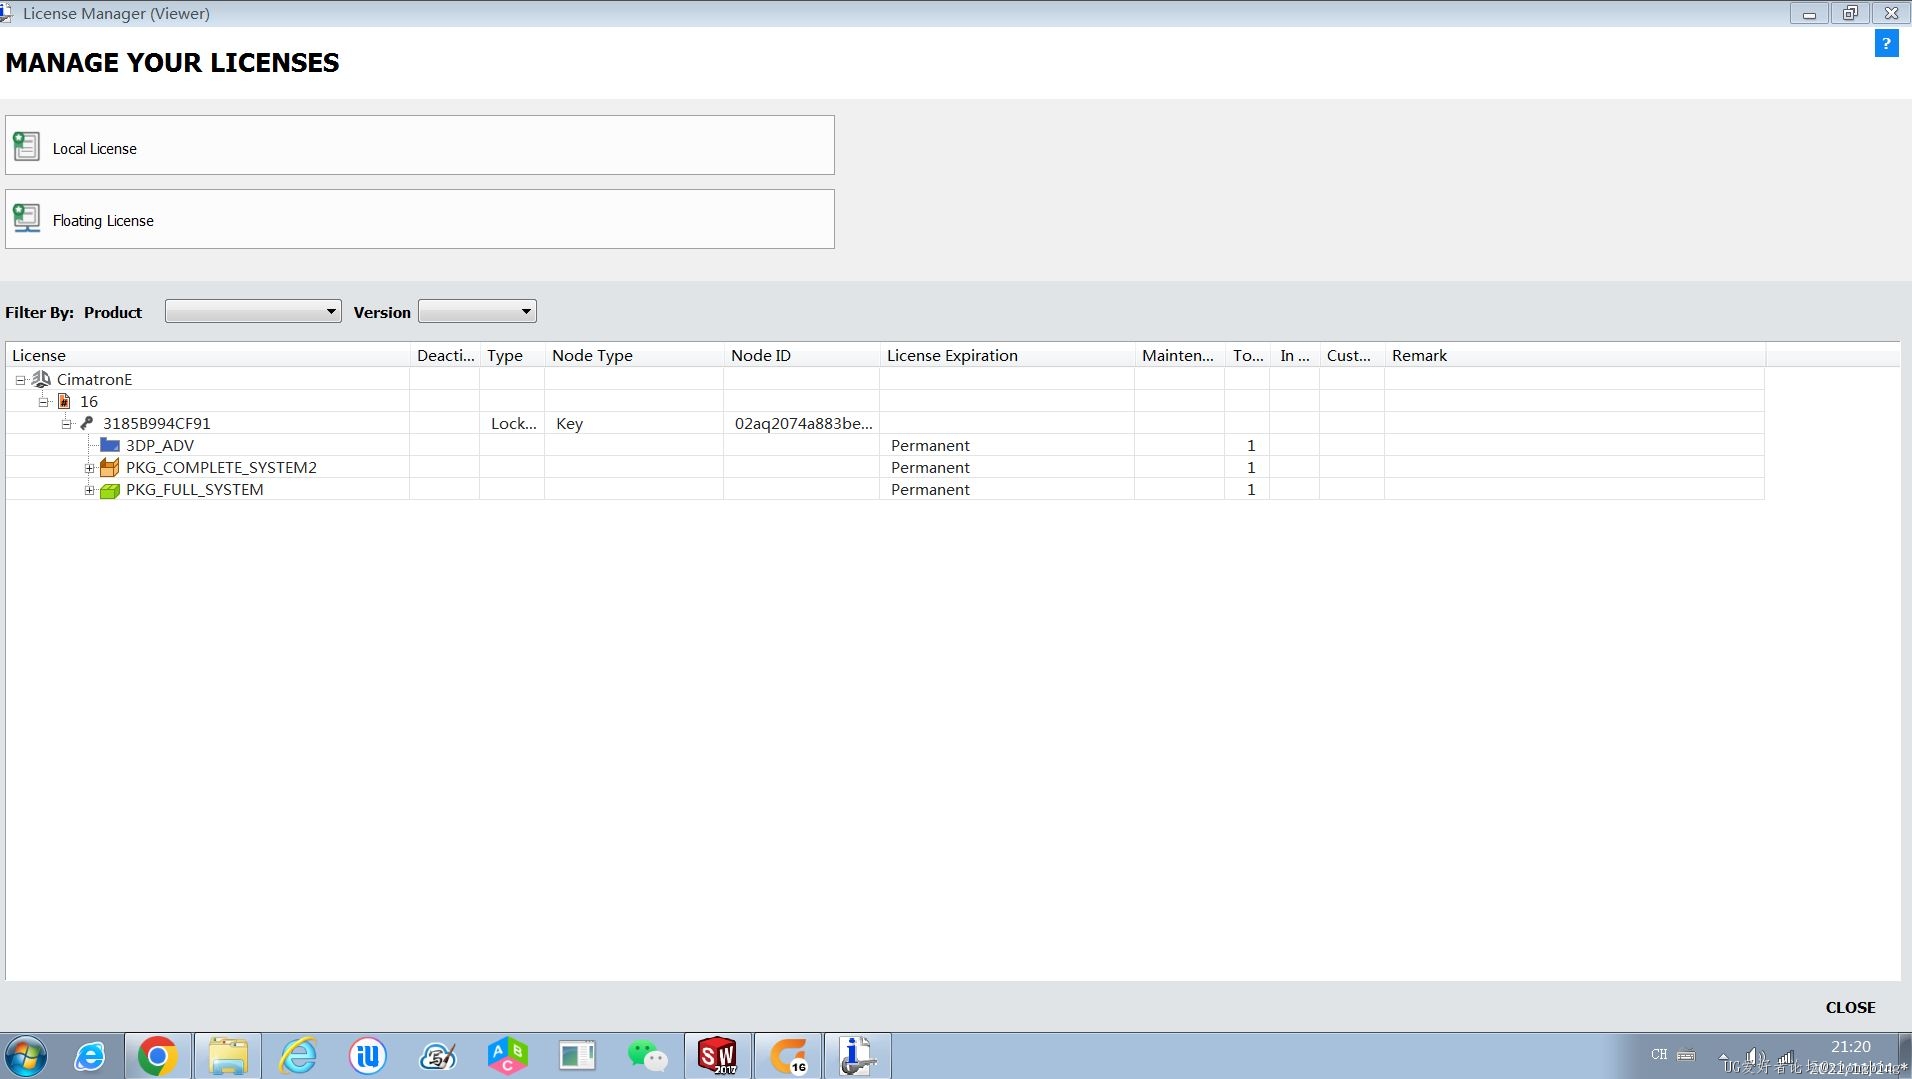Screen dimensions: 1912x1079
Task: Collapse the version 16 tree node
Action: (43, 402)
